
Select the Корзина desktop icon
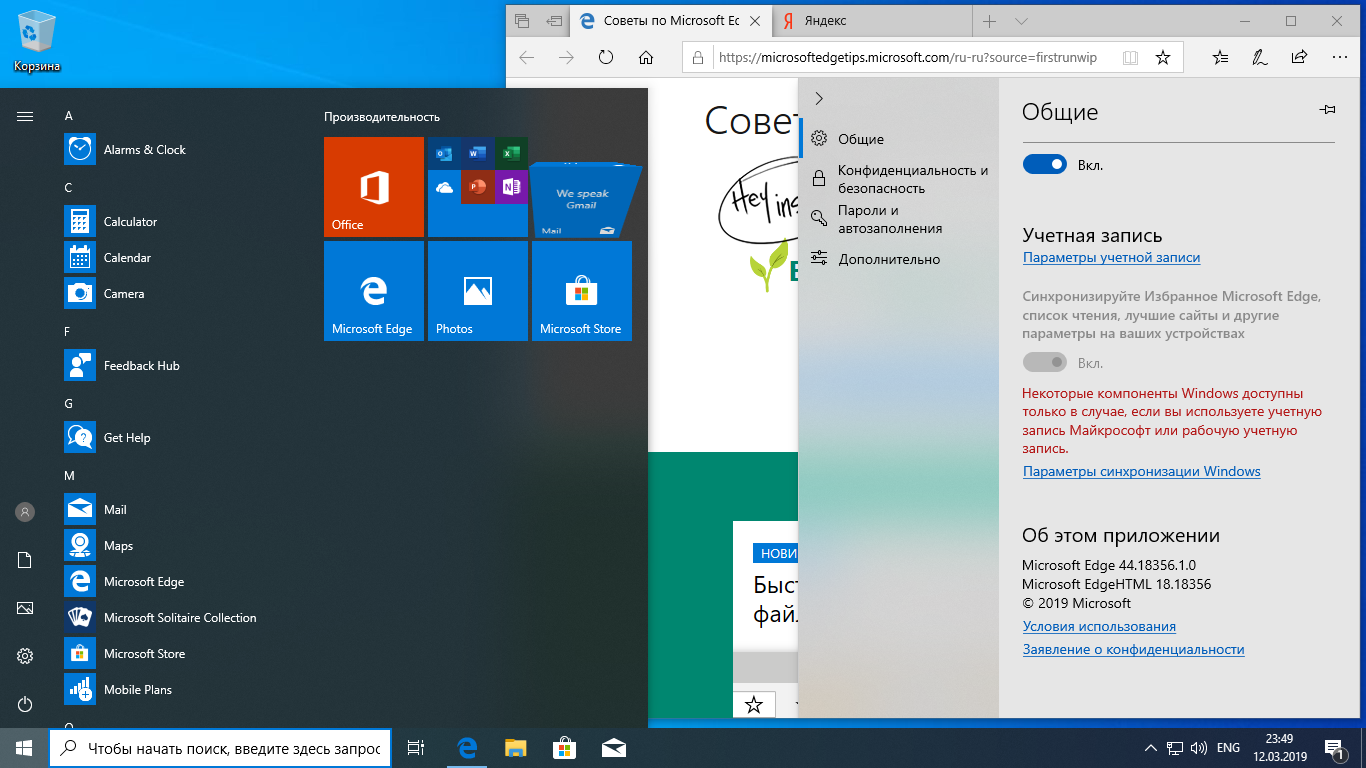click(37, 42)
